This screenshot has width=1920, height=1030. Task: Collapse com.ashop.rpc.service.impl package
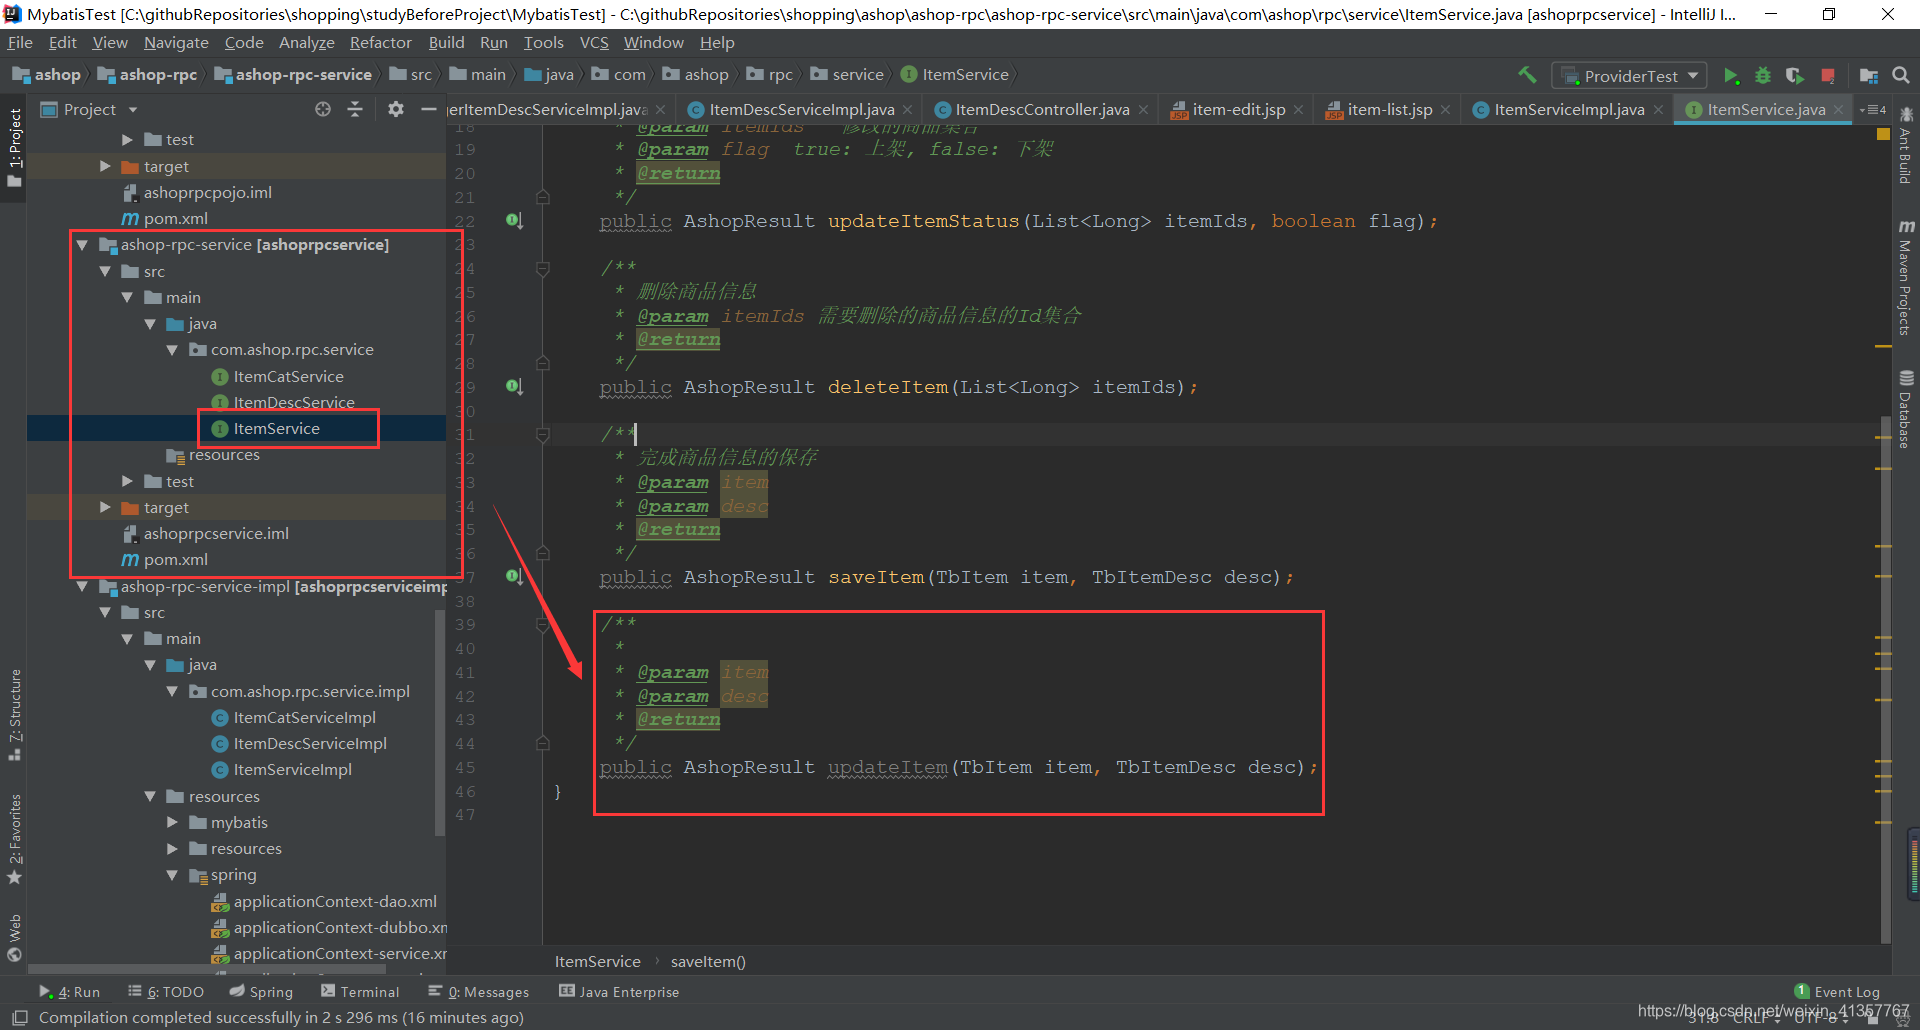tap(172, 692)
